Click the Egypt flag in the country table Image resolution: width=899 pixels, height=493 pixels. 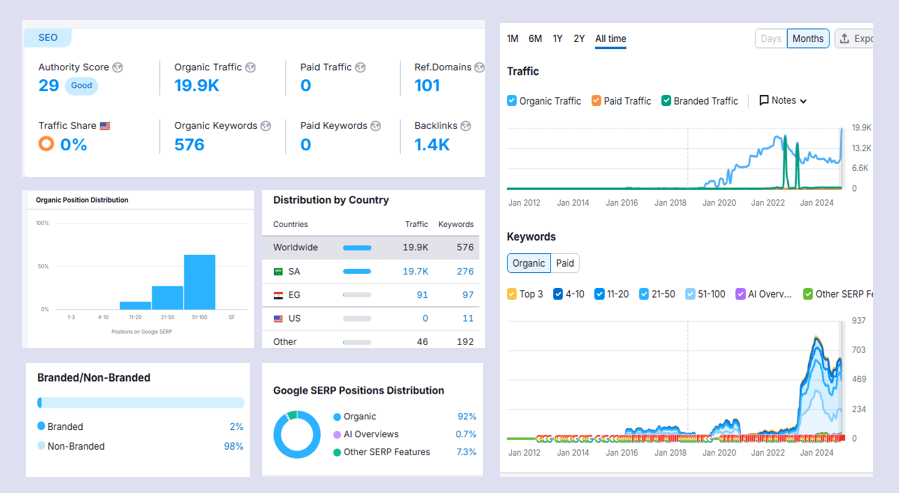(x=279, y=295)
